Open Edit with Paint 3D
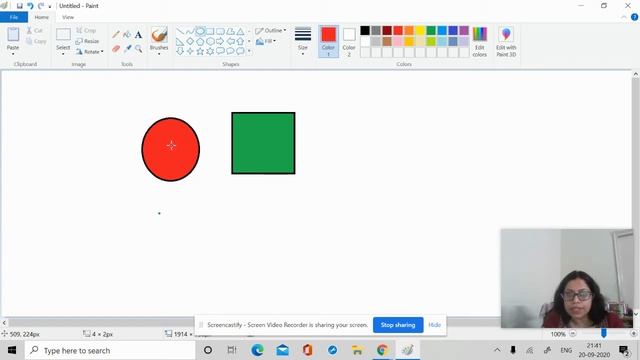 coord(506,42)
